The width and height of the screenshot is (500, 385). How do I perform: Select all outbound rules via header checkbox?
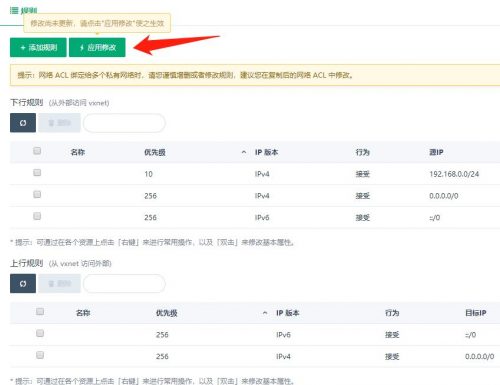coord(40,312)
